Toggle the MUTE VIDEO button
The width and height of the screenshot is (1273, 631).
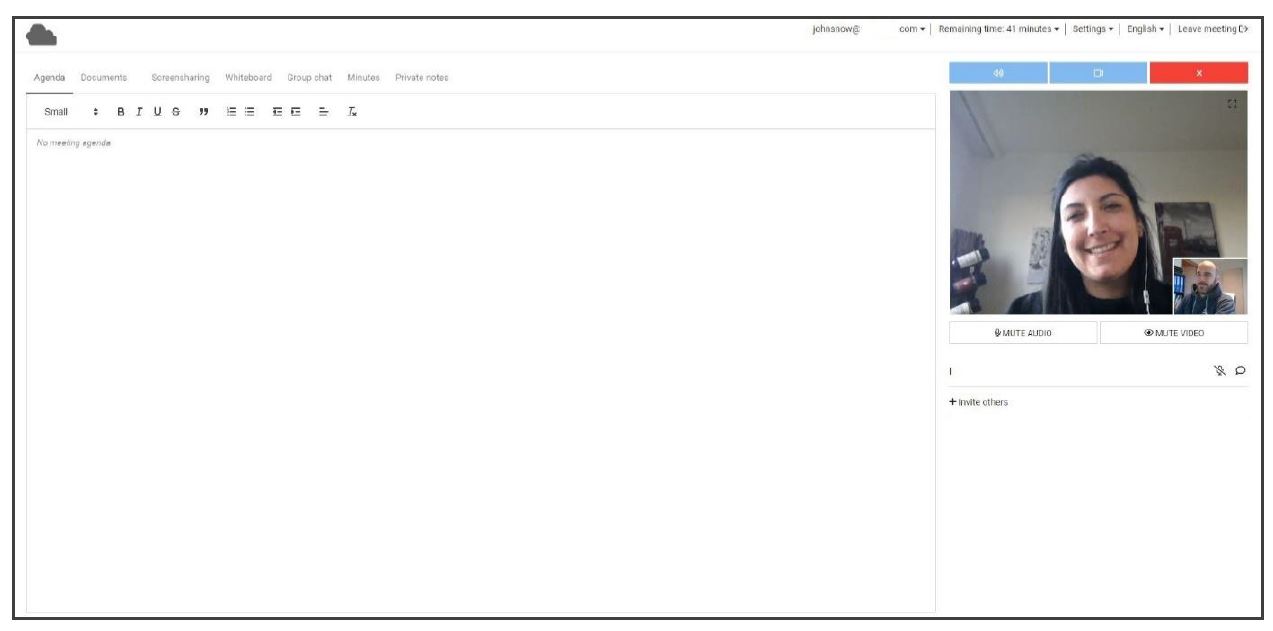(x=1173, y=333)
